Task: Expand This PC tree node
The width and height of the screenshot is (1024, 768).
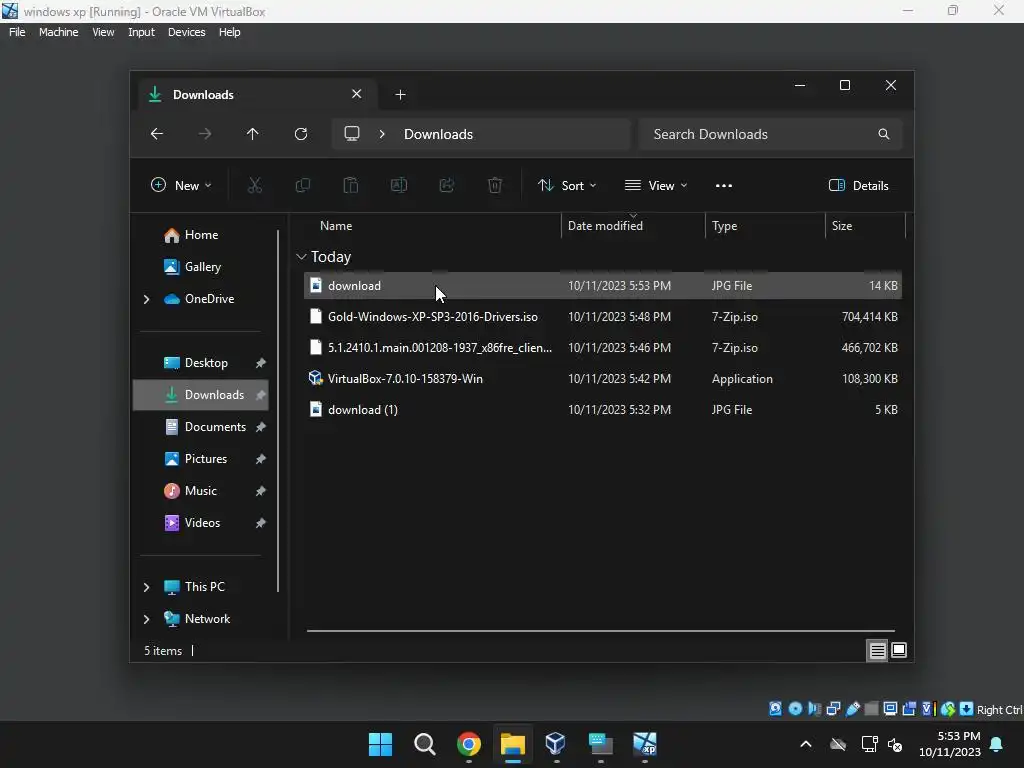Action: 146,587
